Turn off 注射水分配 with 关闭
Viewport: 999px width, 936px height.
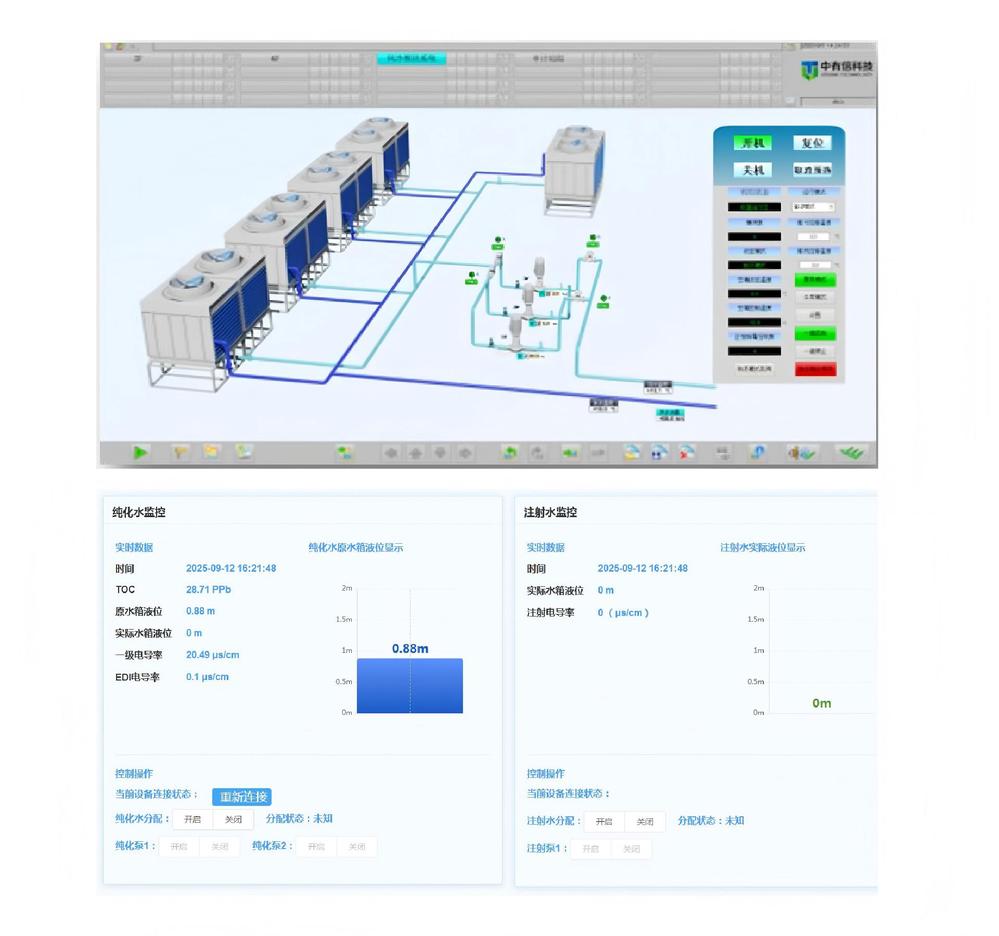[x=645, y=822]
